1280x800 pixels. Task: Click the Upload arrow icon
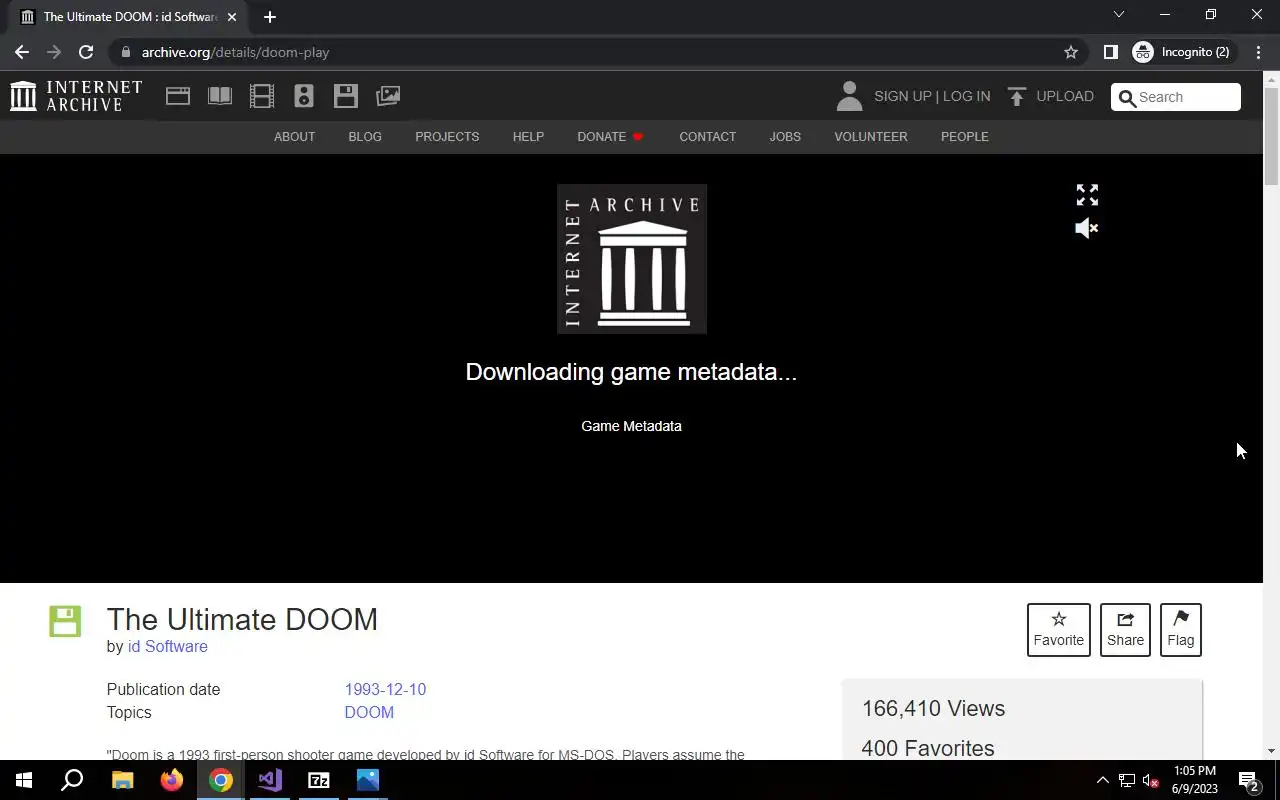1017,96
